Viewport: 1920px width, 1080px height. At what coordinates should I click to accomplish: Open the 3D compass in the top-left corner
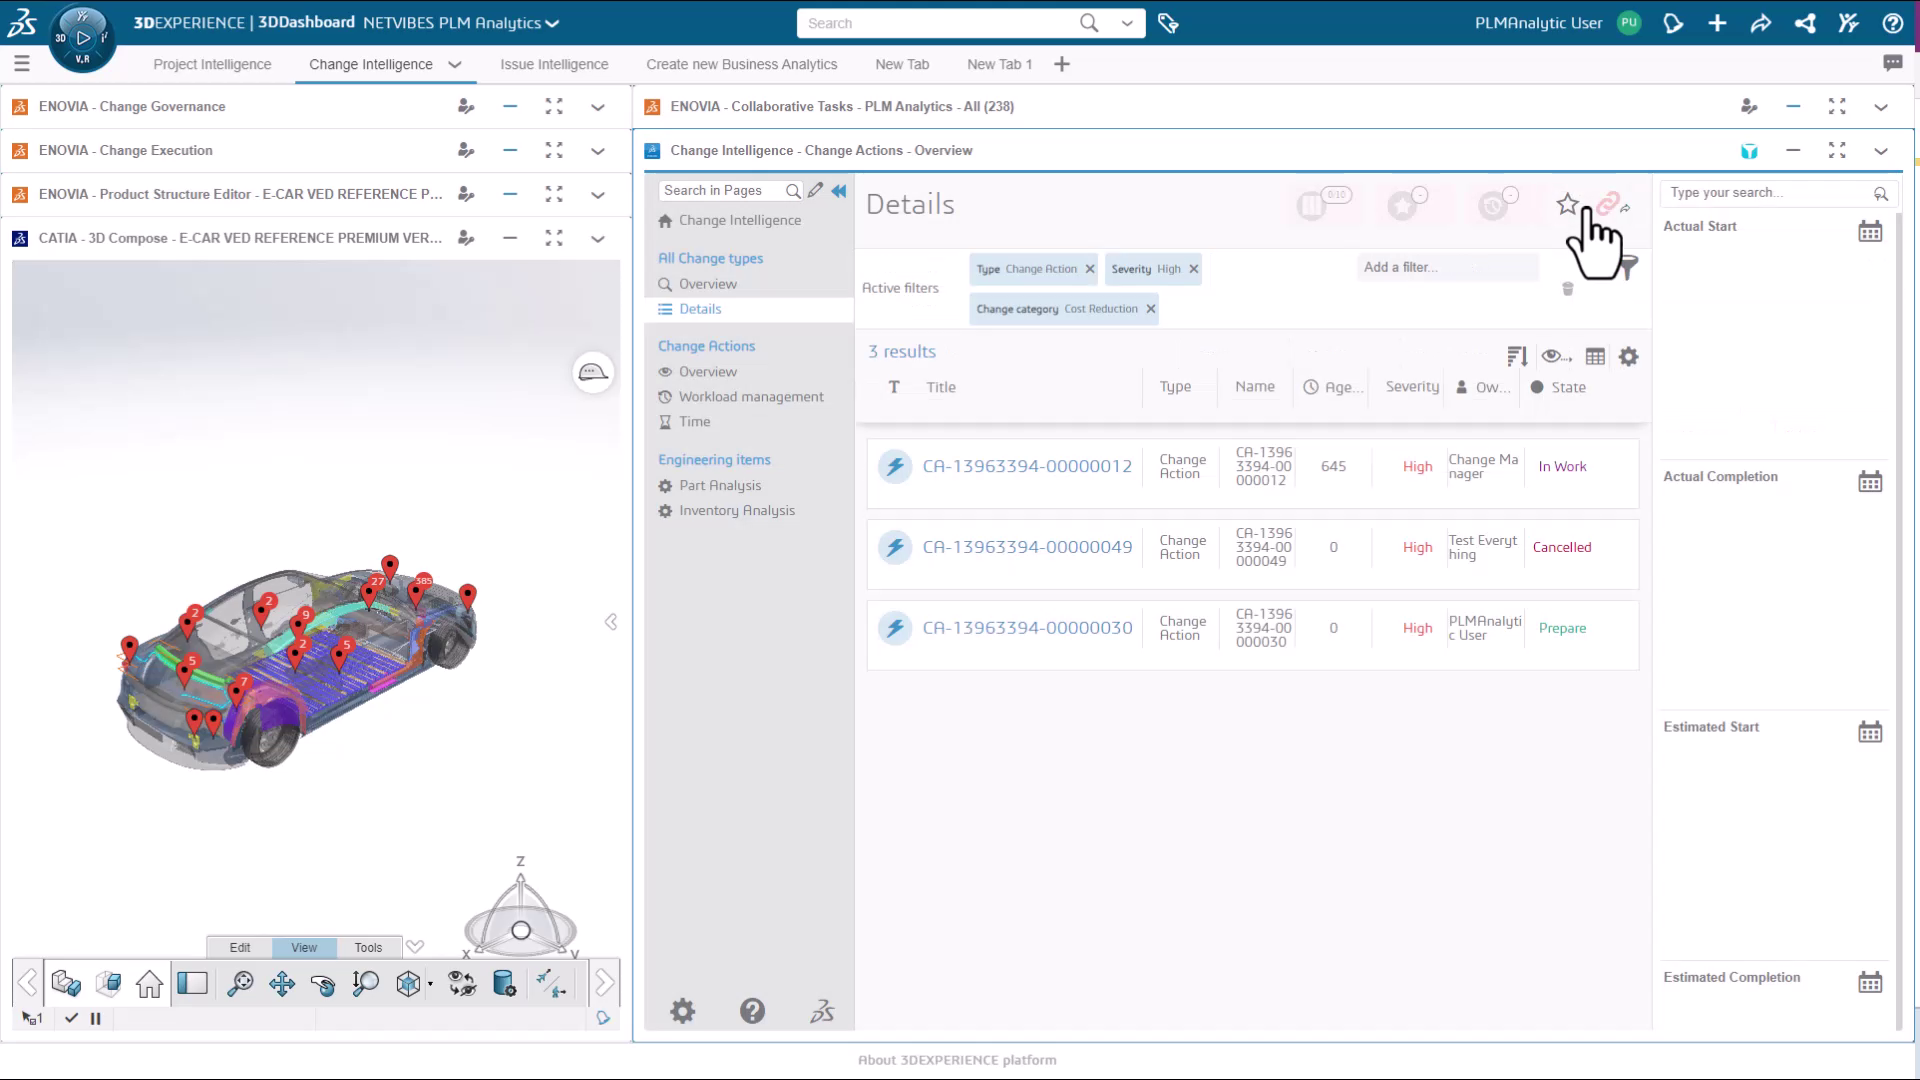click(82, 38)
